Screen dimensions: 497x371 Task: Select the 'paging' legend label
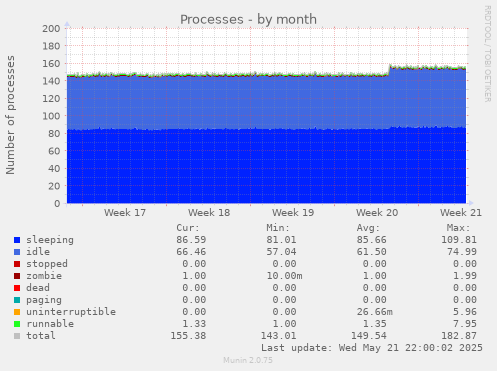(x=44, y=300)
